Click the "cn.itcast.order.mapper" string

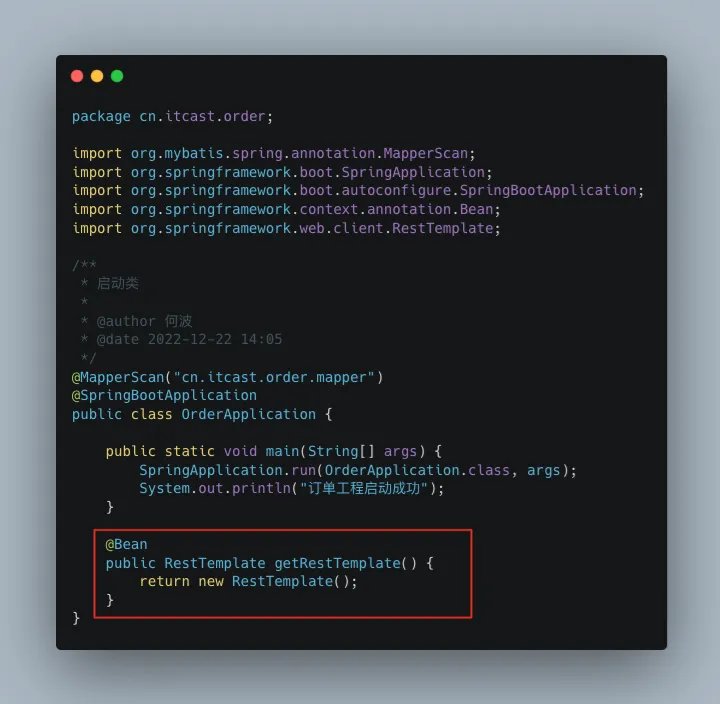(x=274, y=377)
